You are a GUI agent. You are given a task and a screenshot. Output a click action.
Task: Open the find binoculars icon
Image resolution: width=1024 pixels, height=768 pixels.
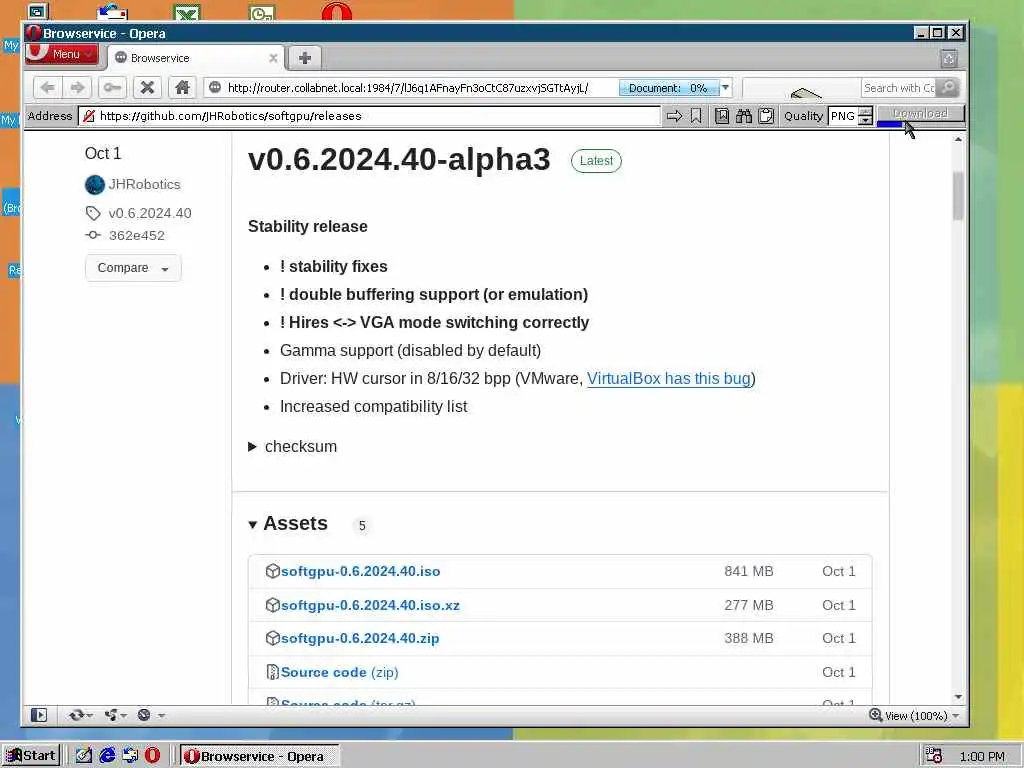tap(744, 116)
